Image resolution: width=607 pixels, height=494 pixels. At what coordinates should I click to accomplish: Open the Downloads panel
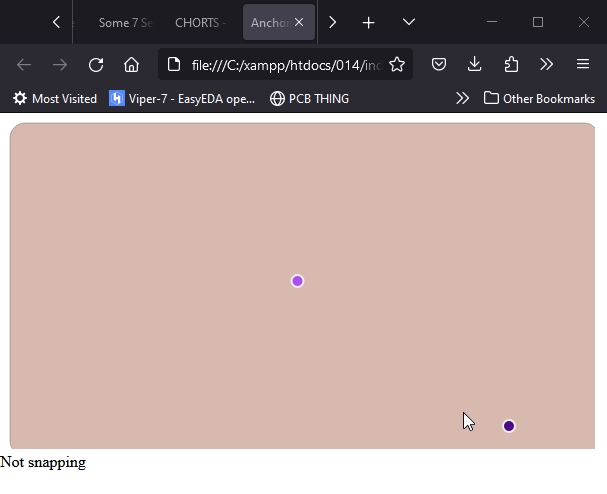coord(475,64)
